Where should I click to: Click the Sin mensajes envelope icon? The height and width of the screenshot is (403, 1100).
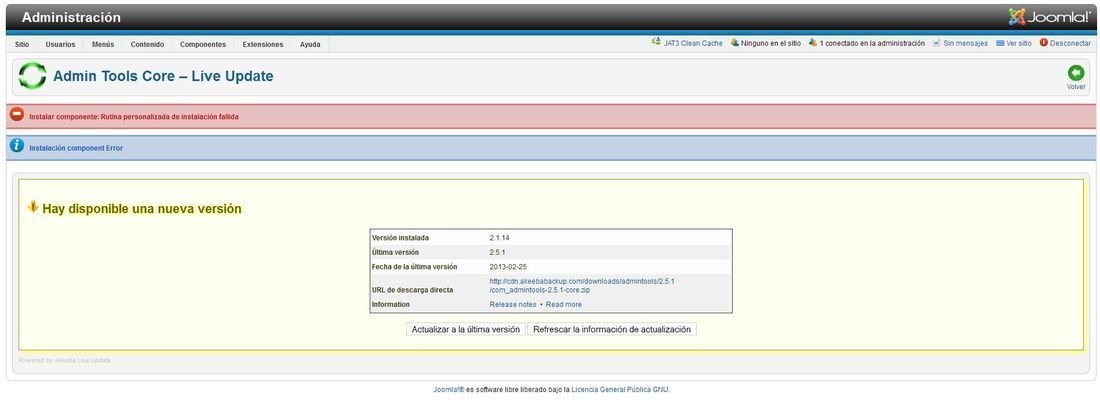(937, 44)
